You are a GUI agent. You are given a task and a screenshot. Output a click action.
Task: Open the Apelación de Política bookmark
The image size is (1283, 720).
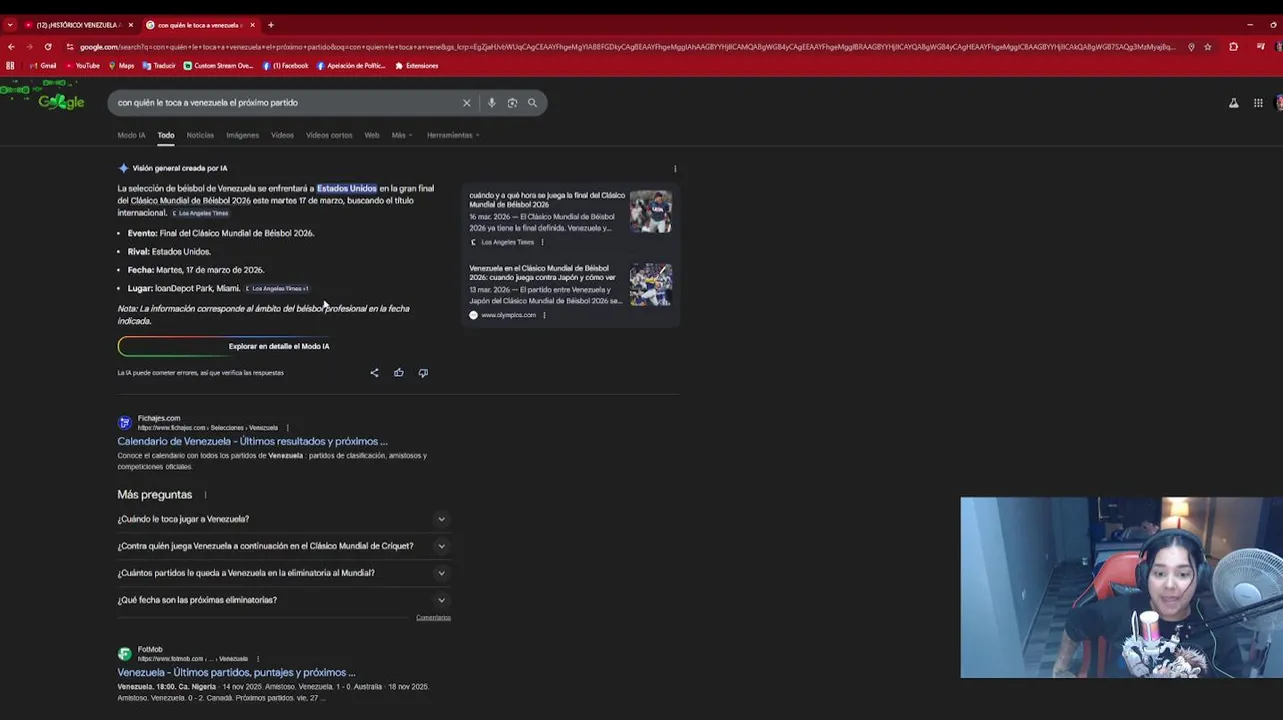[351, 66]
